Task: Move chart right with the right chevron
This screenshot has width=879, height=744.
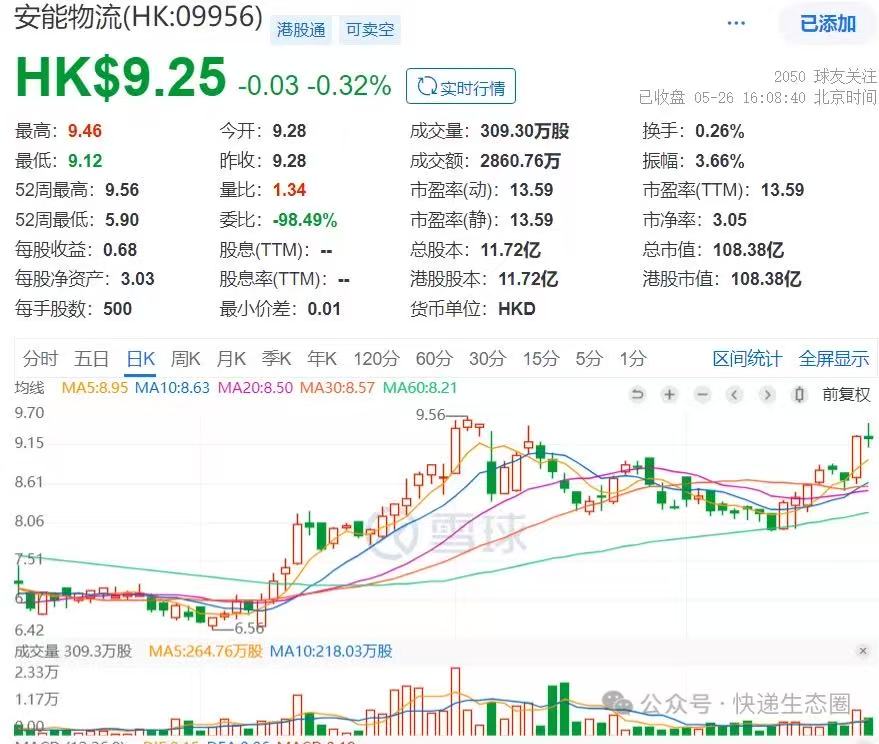Action: (x=767, y=395)
